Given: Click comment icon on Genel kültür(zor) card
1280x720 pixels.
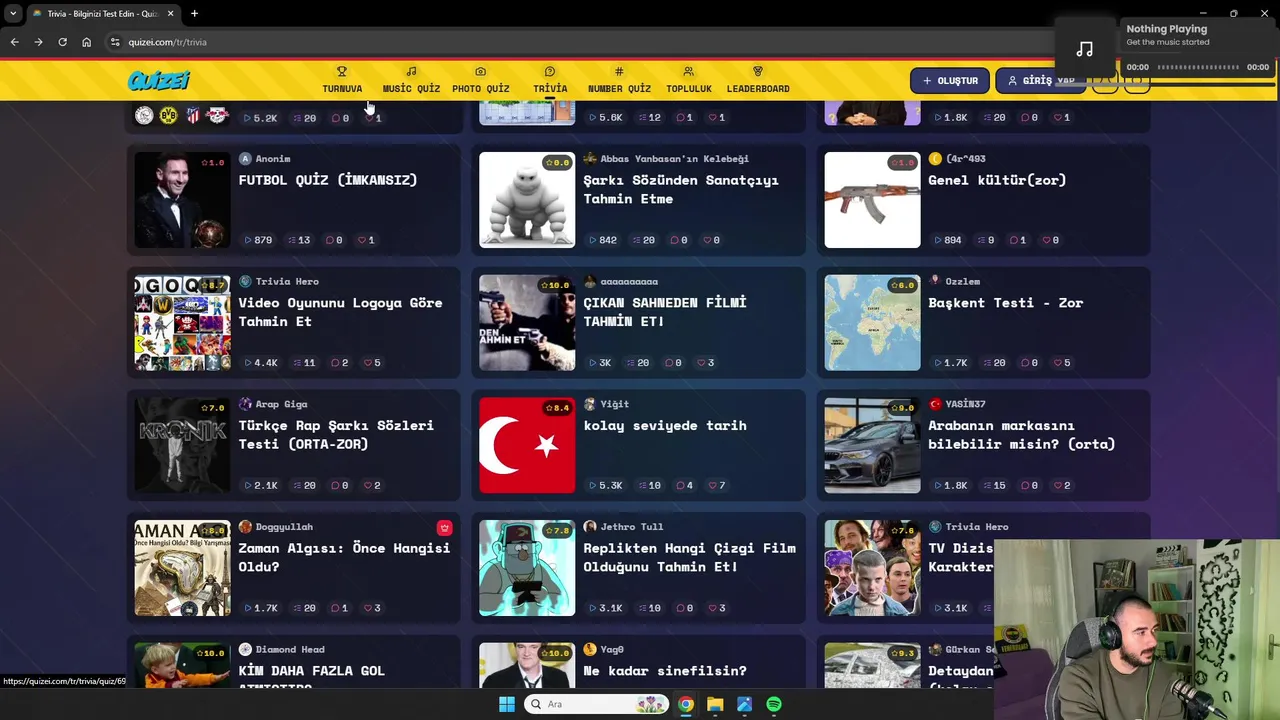Looking at the screenshot, I should 1013,240.
